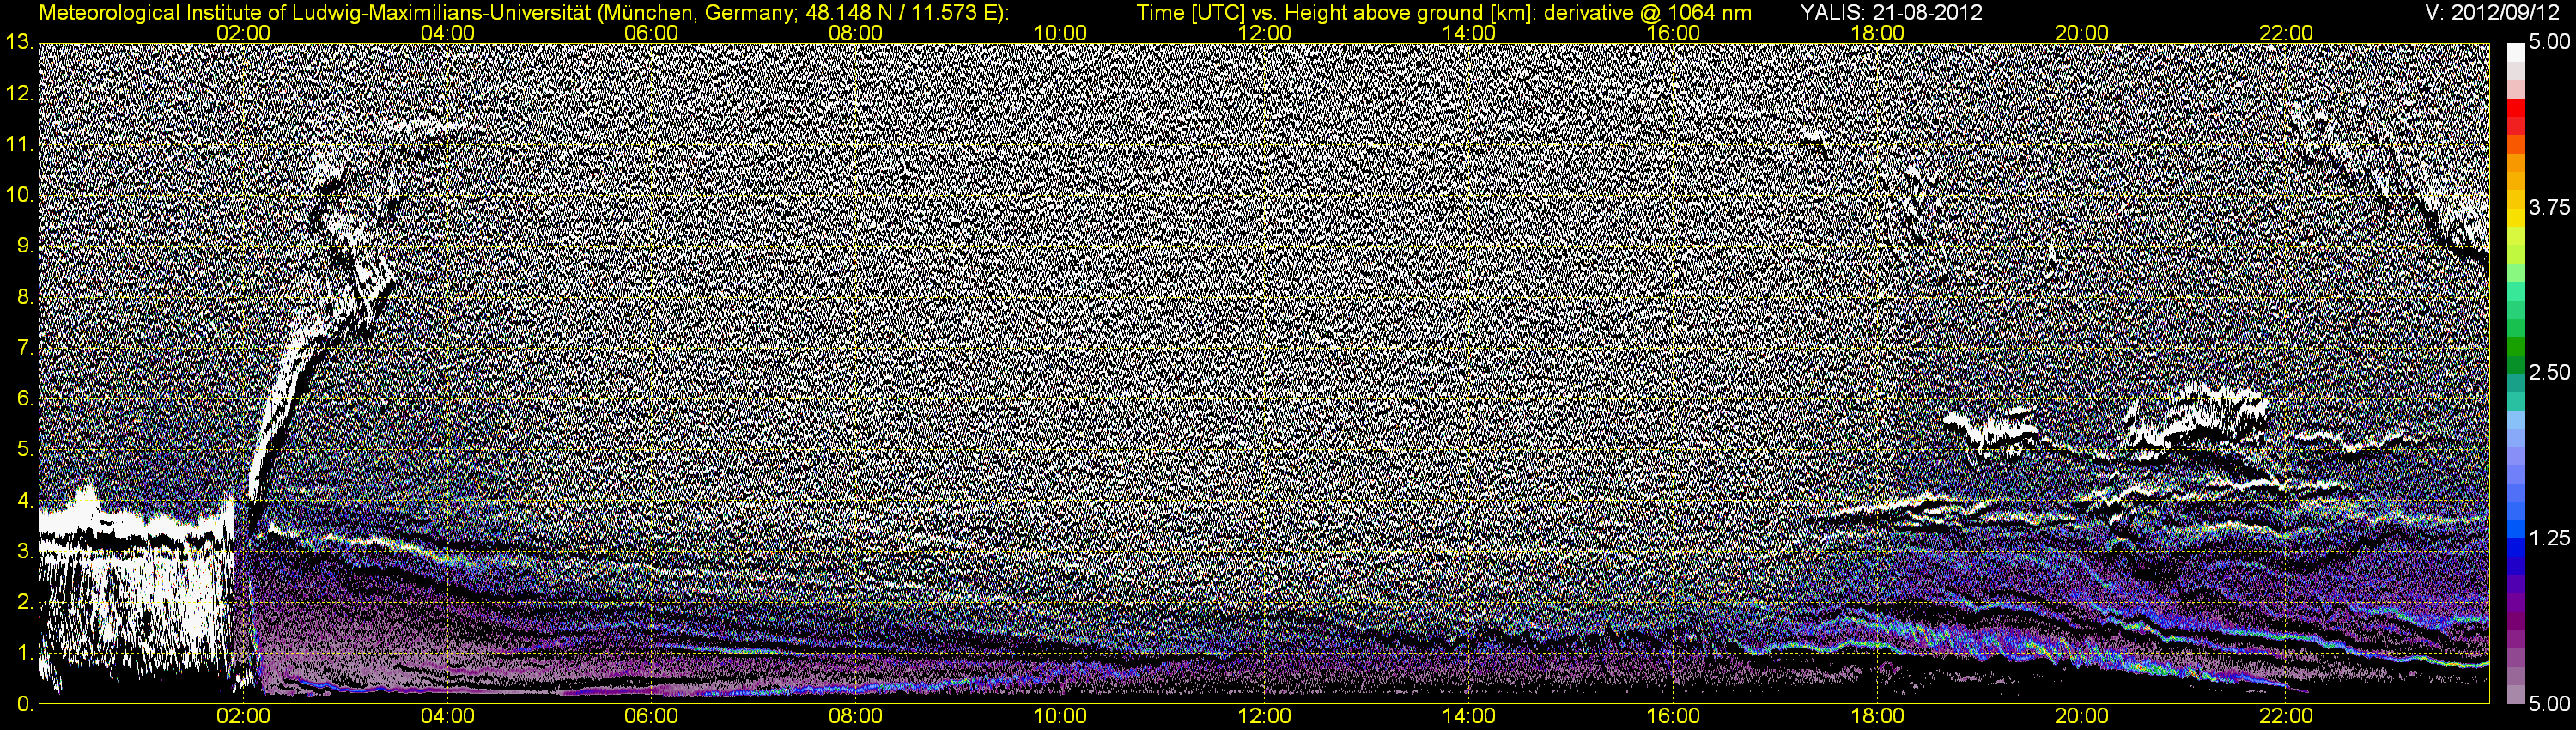
Task: Click the 0 km height axis label
Action: [x=25, y=705]
